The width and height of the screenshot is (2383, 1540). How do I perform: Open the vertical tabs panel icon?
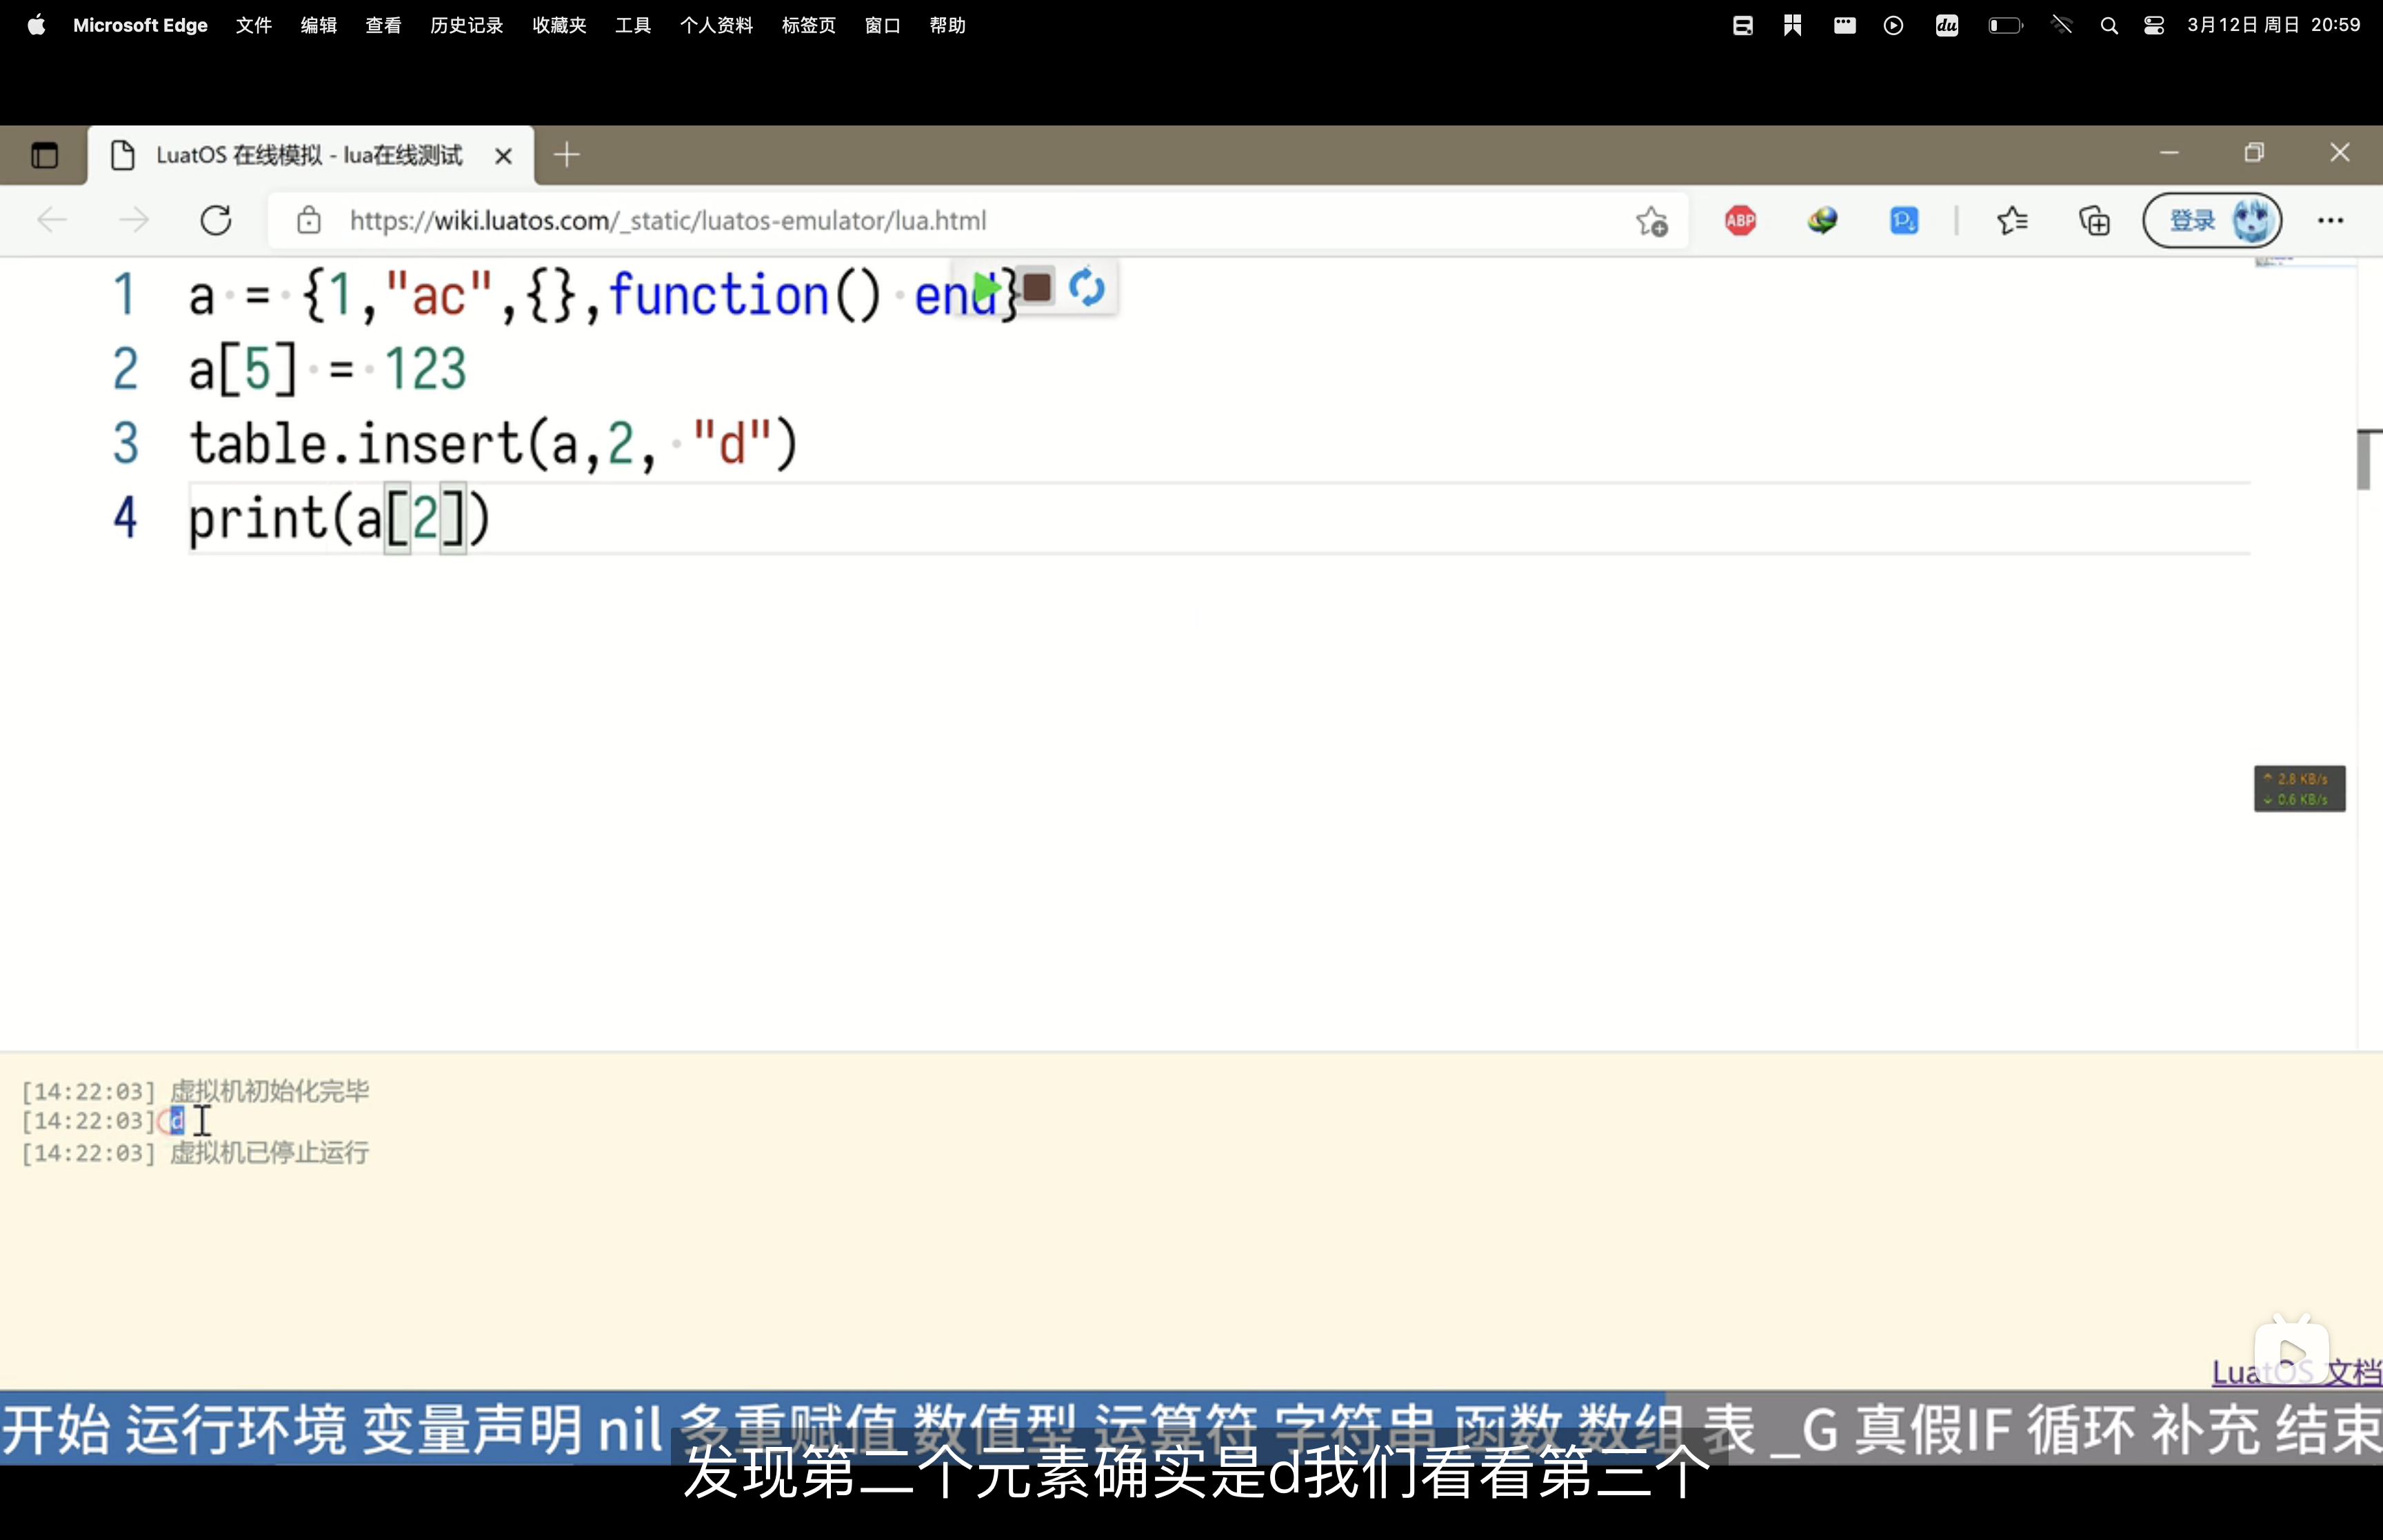point(44,155)
